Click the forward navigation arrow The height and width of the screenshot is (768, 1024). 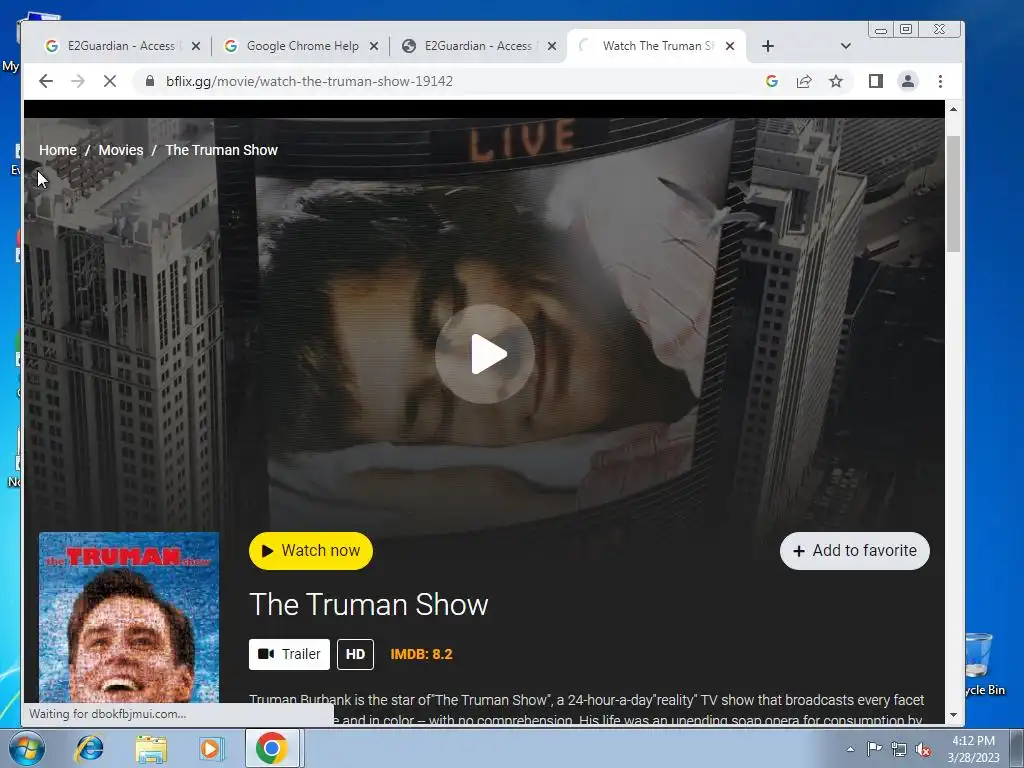pos(78,82)
